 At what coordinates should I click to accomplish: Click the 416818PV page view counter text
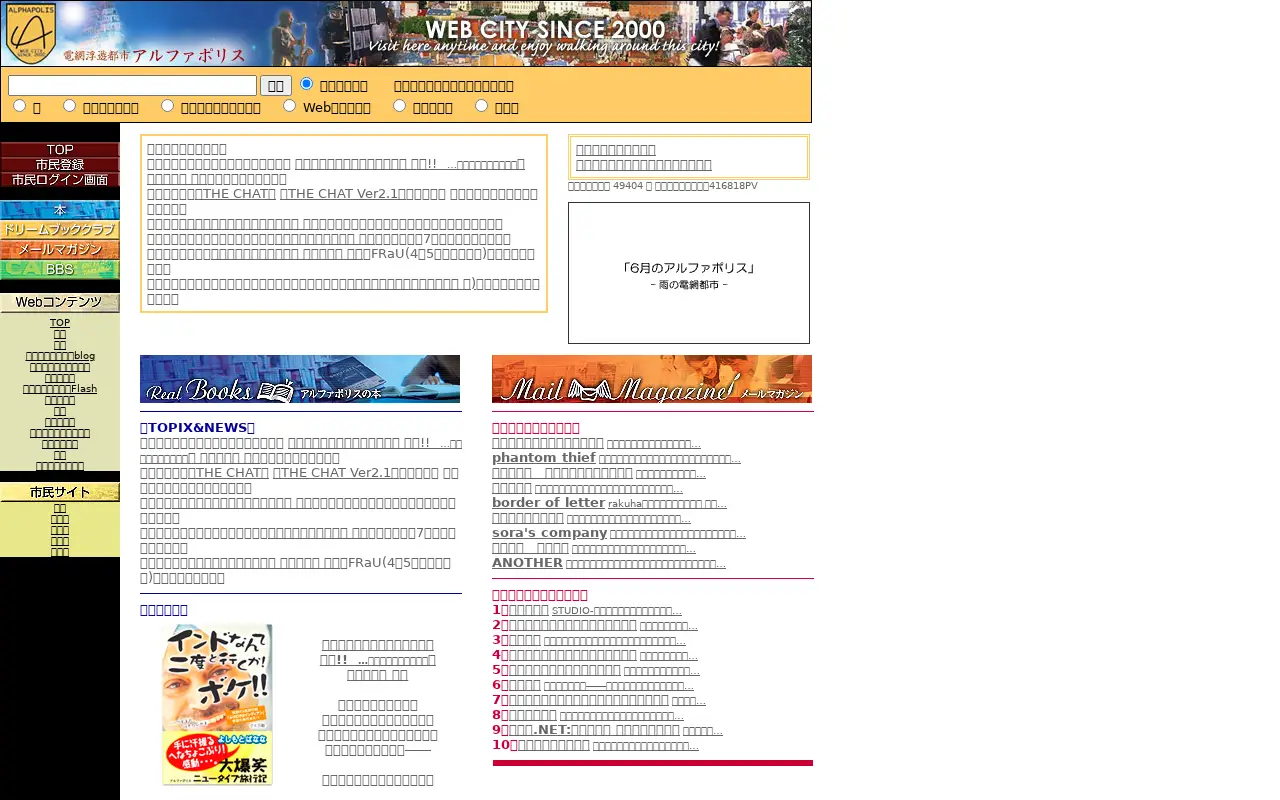[x=733, y=186]
